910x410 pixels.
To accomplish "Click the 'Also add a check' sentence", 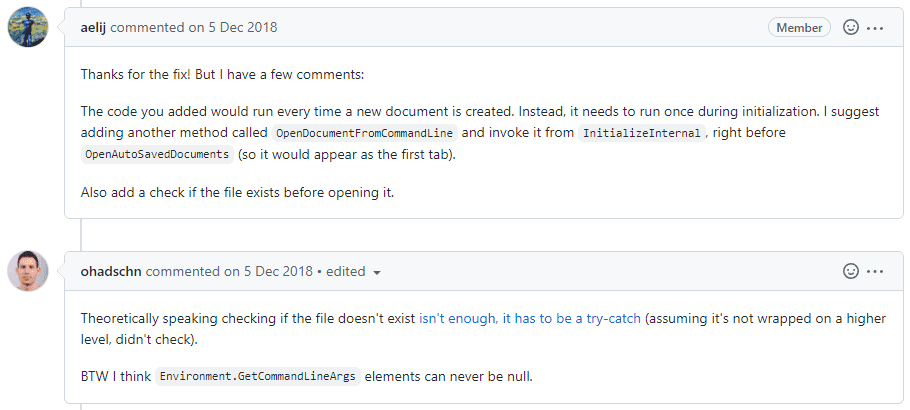I will tap(237, 193).
